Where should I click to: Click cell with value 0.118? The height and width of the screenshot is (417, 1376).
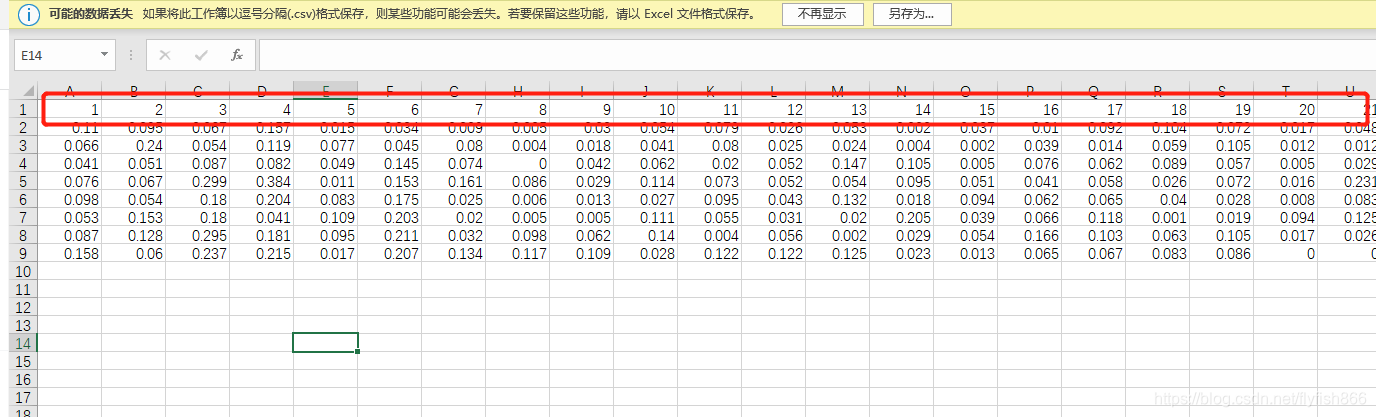pyautogui.click(x=1093, y=217)
